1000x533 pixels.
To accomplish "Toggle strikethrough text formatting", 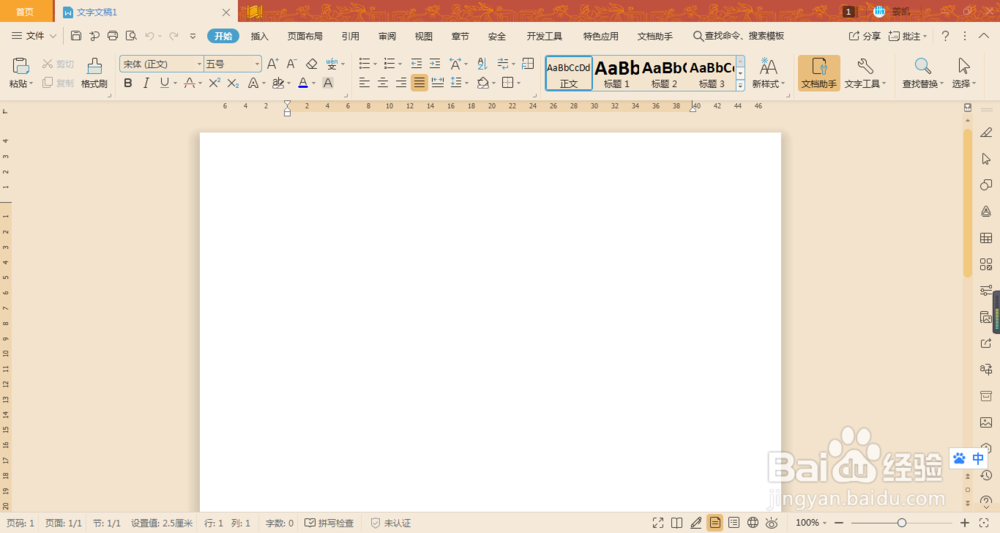I will click(189, 83).
